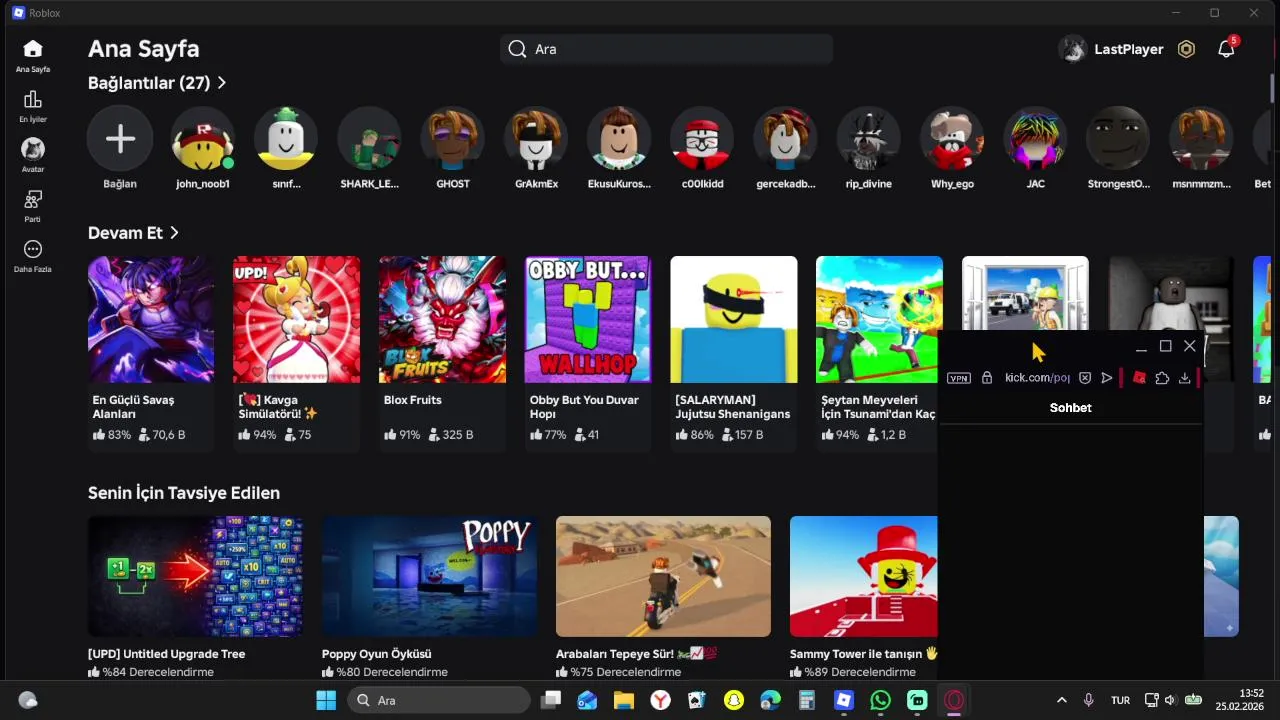
Task: Click the Roblox window vertical scrollbar
Action: pyautogui.click(x=1274, y=88)
